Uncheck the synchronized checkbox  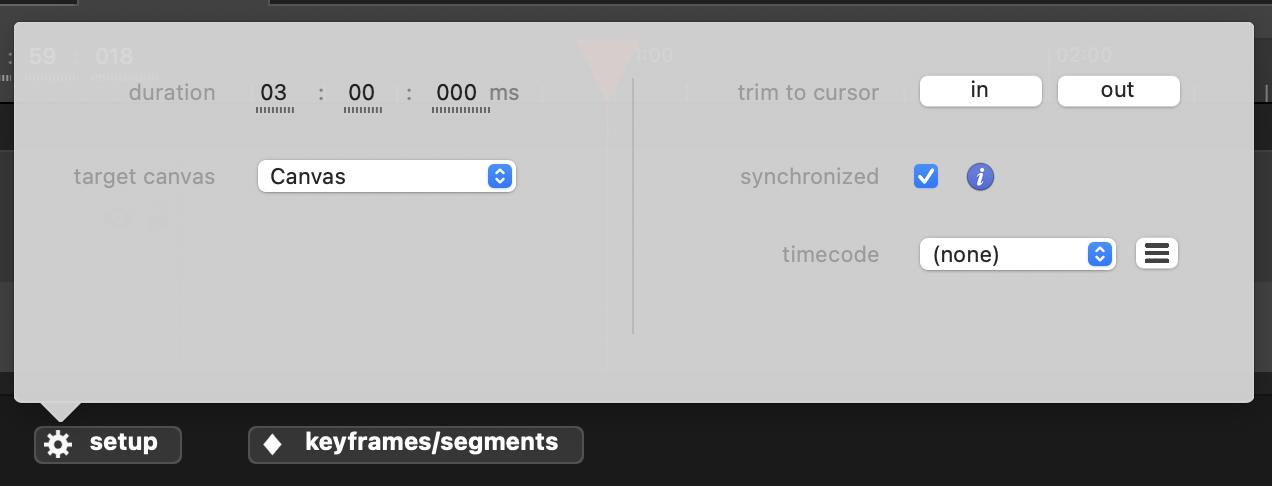point(926,177)
